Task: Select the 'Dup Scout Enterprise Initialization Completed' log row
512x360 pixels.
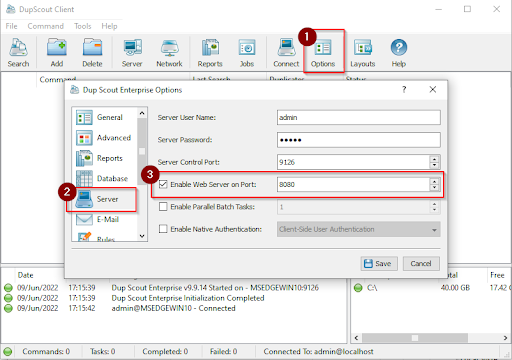Action: 188,298
